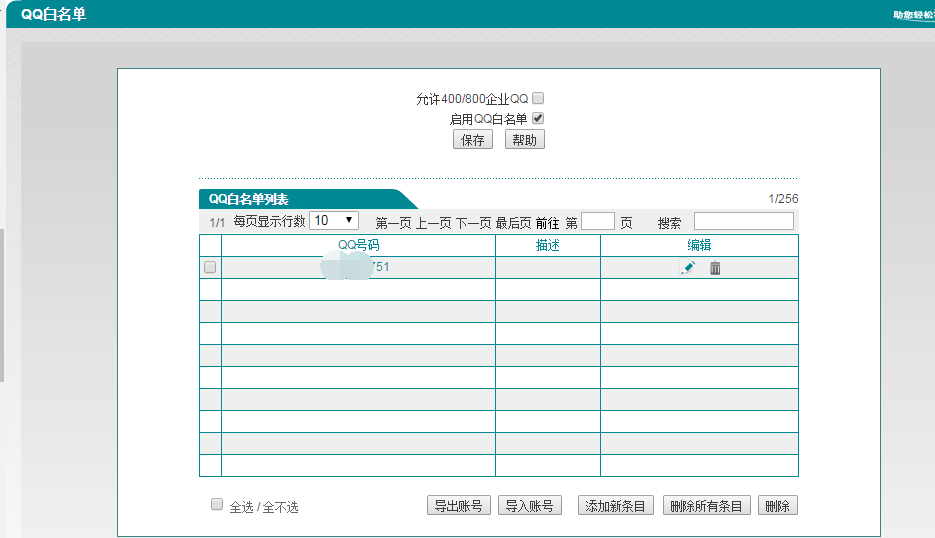
Task: Click the 前往 link
Action: click(x=547, y=223)
